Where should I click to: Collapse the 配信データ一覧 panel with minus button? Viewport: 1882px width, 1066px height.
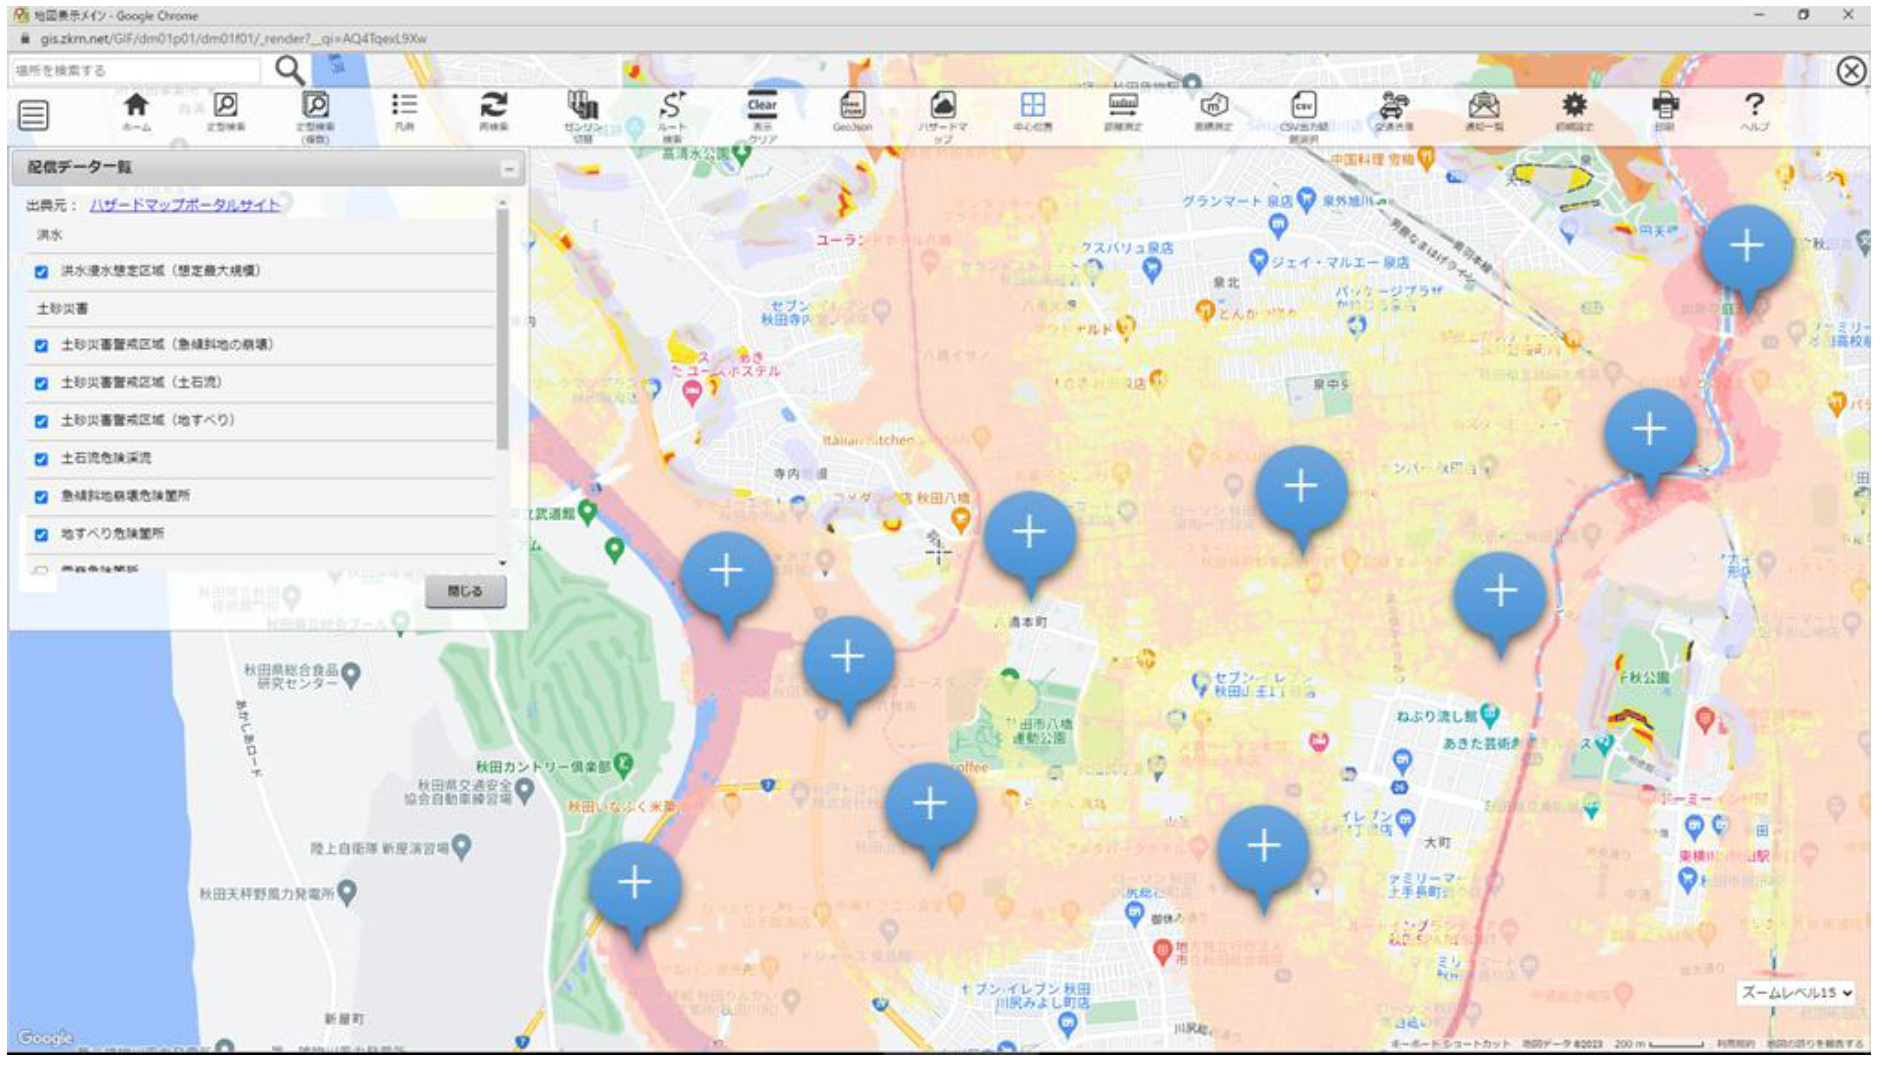click(509, 169)
